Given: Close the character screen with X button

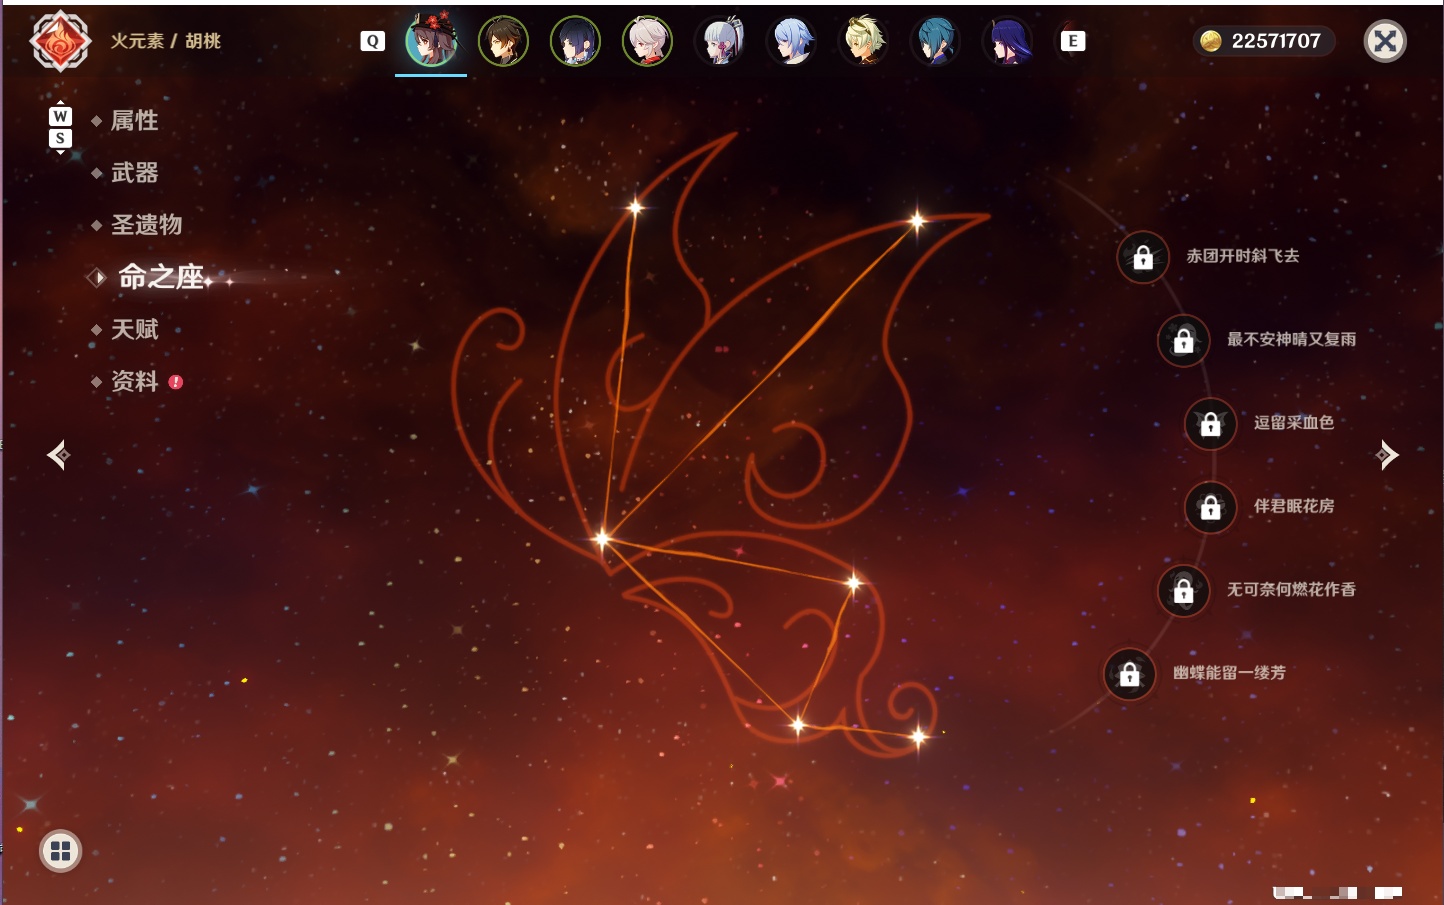Looking at the screenshot, I should click(1385, 41).
